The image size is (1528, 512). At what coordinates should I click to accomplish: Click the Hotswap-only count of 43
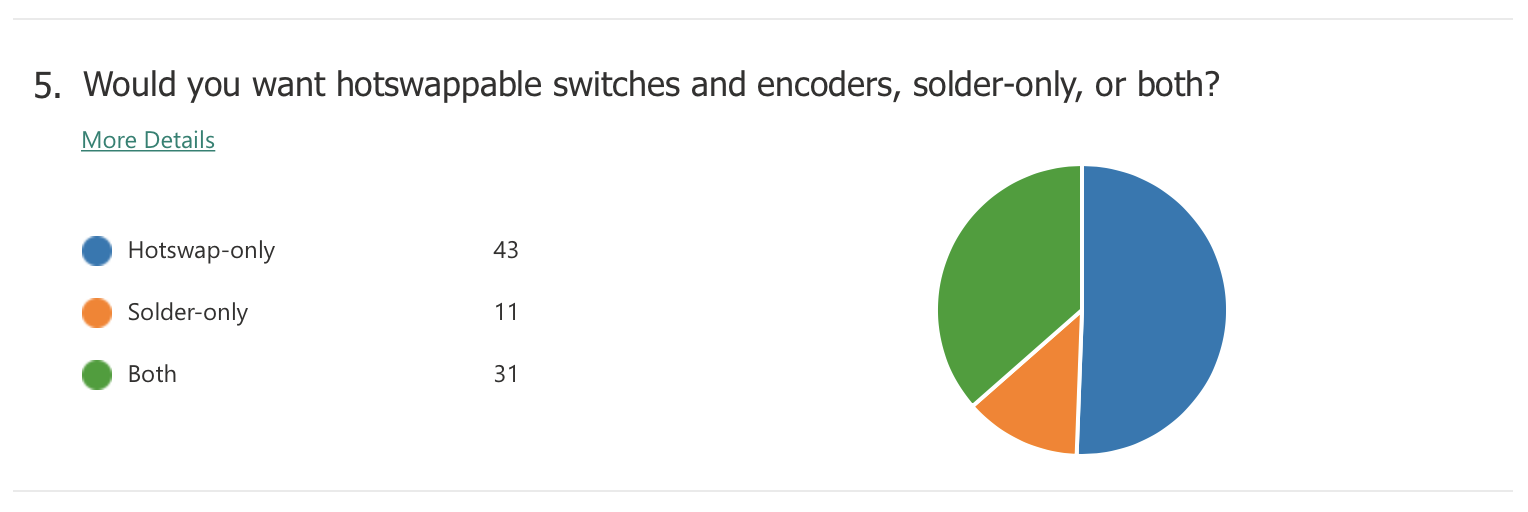pos(506,250)
